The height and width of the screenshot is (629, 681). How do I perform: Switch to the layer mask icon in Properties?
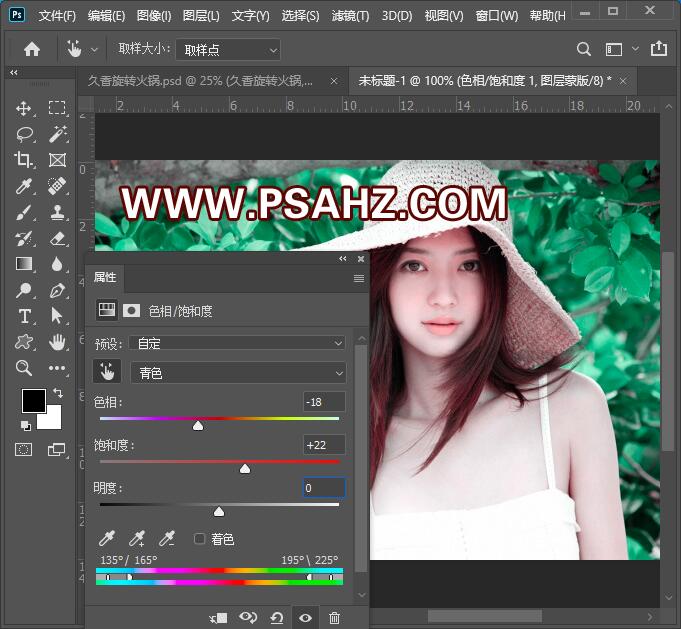tap(132, 311)
